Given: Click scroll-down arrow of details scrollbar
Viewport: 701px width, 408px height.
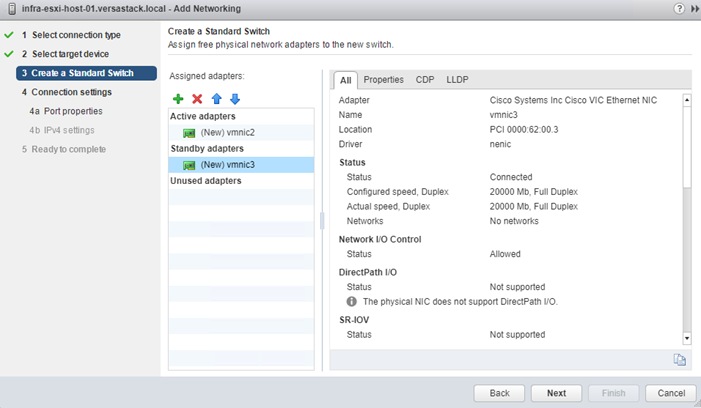Looking at the screenshot, I should 687,338.
